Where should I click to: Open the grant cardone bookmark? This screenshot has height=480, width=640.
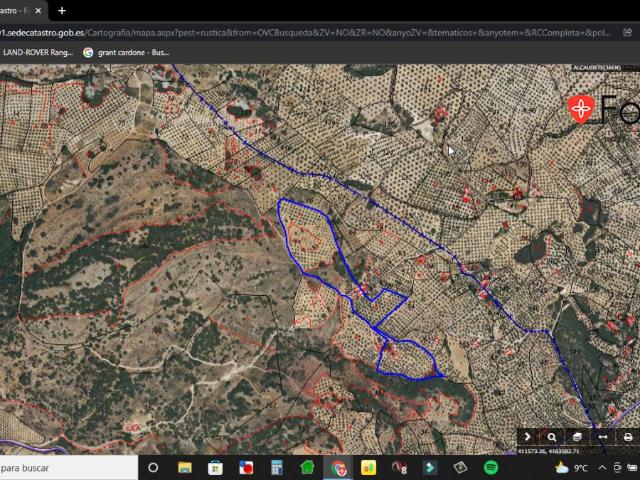[126, 52]
